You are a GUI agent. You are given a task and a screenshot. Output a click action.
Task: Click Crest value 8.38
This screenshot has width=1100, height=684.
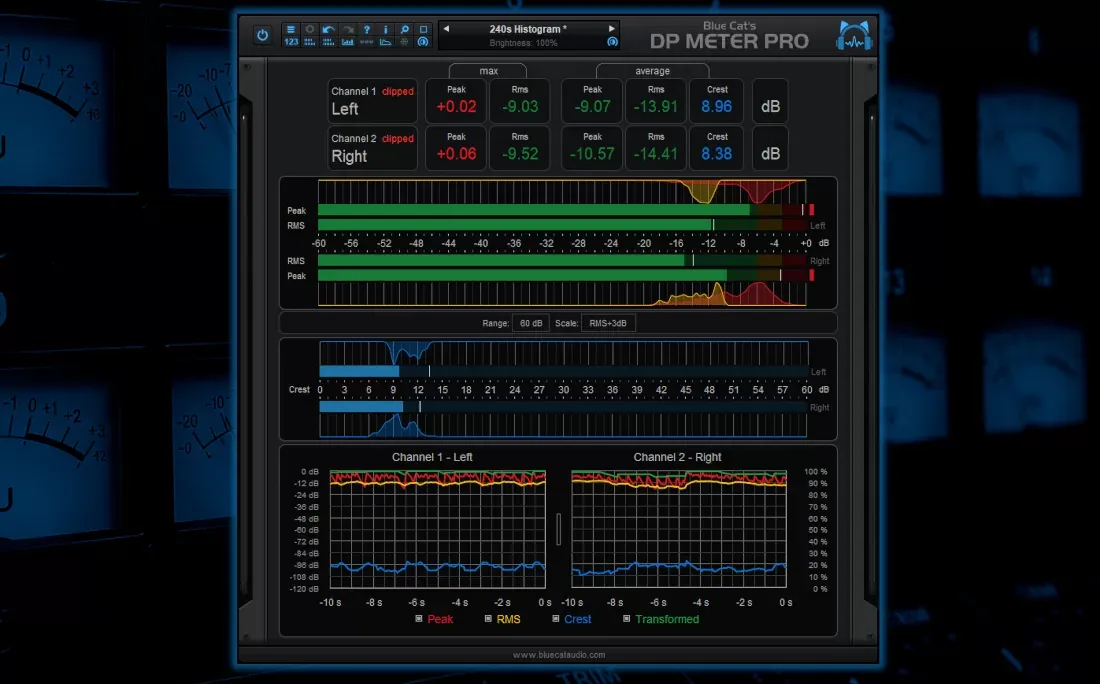click(716, 154)
